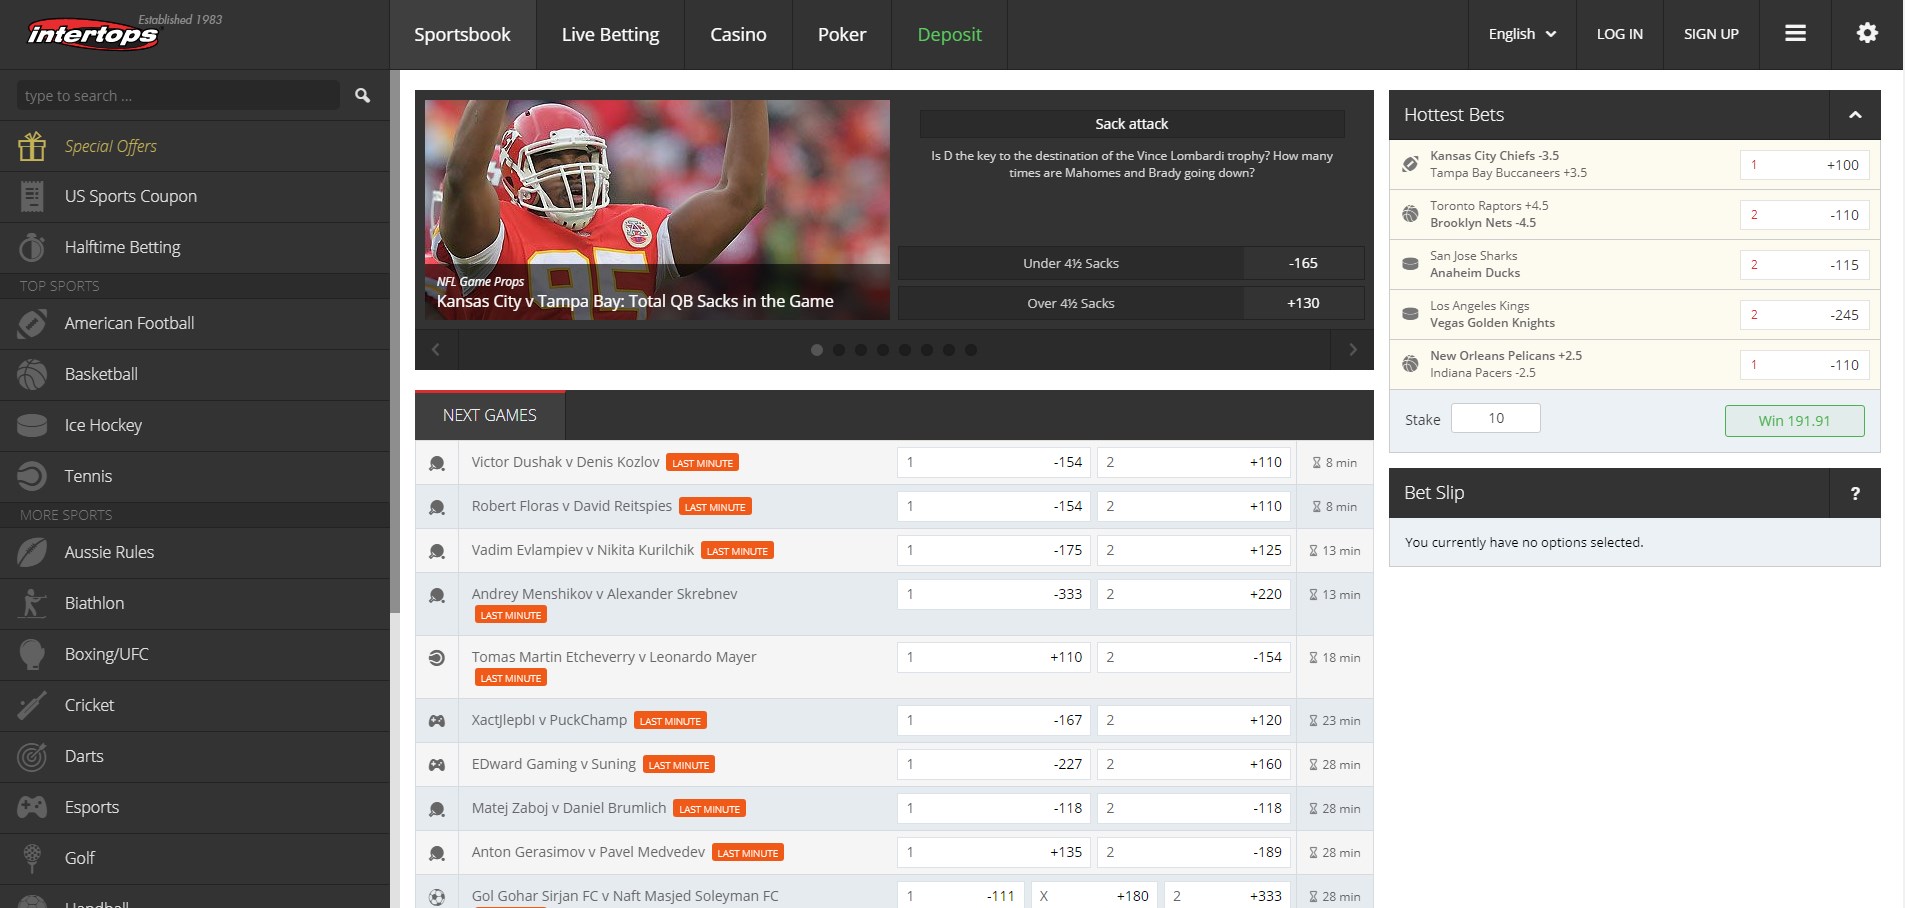The image size is (1905, 908).
Task: Select the NEXT GAMES tab
Action: click(x=490, y=415)
